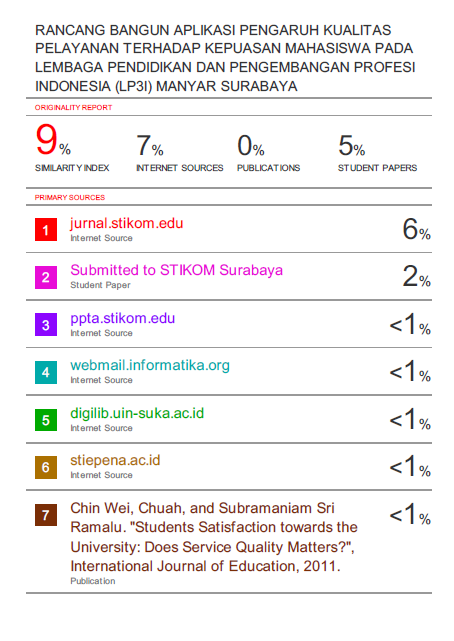The height and width of the screenshot is (641, 454).
Task: Open the digilib.uin-suka.ac.id source link
Action: 137,413
